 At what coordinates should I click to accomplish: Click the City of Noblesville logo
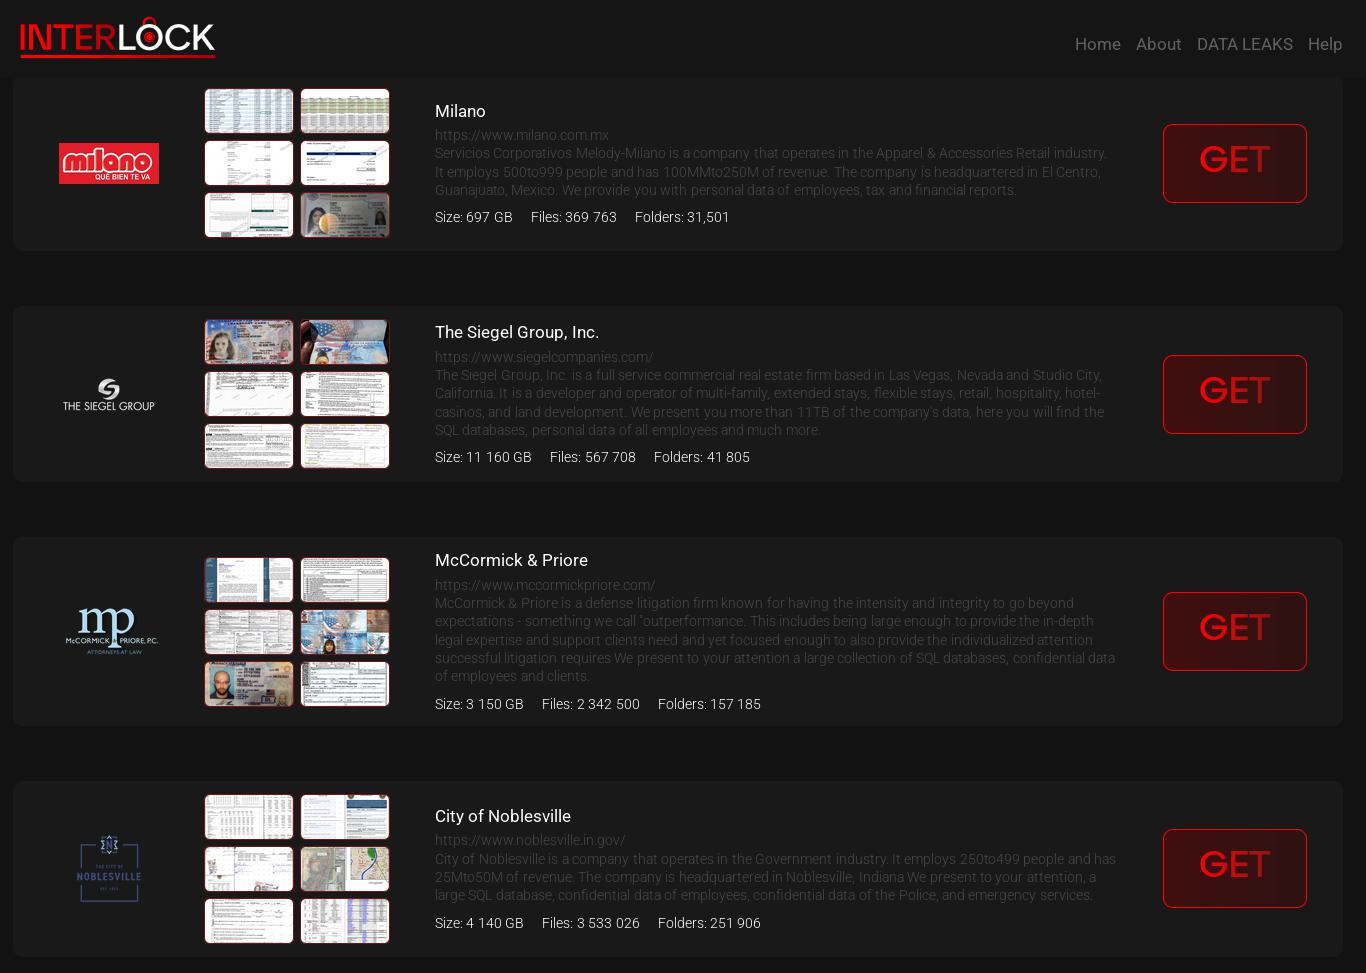(x=109, y=868)
